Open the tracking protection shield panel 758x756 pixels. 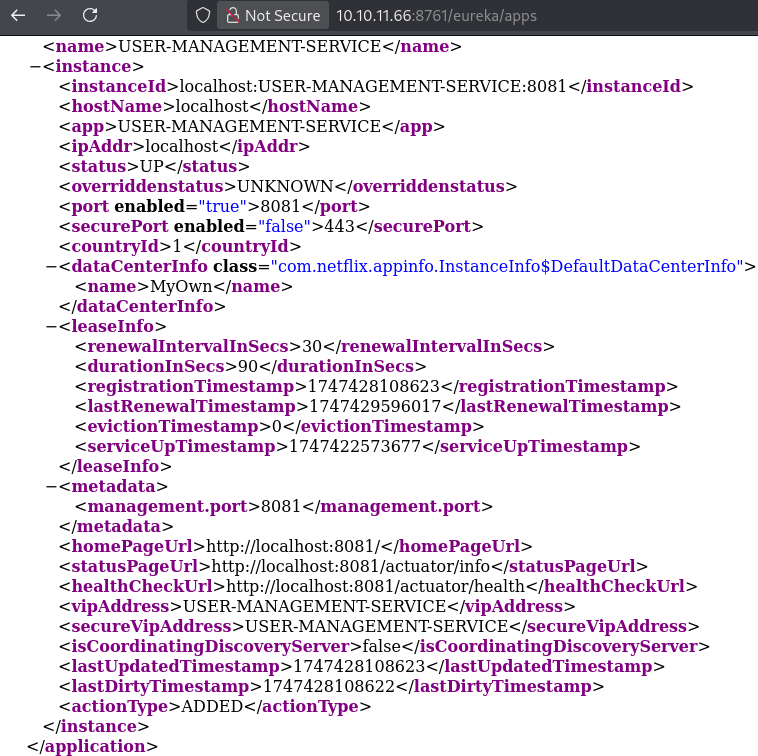click(202, 15)
